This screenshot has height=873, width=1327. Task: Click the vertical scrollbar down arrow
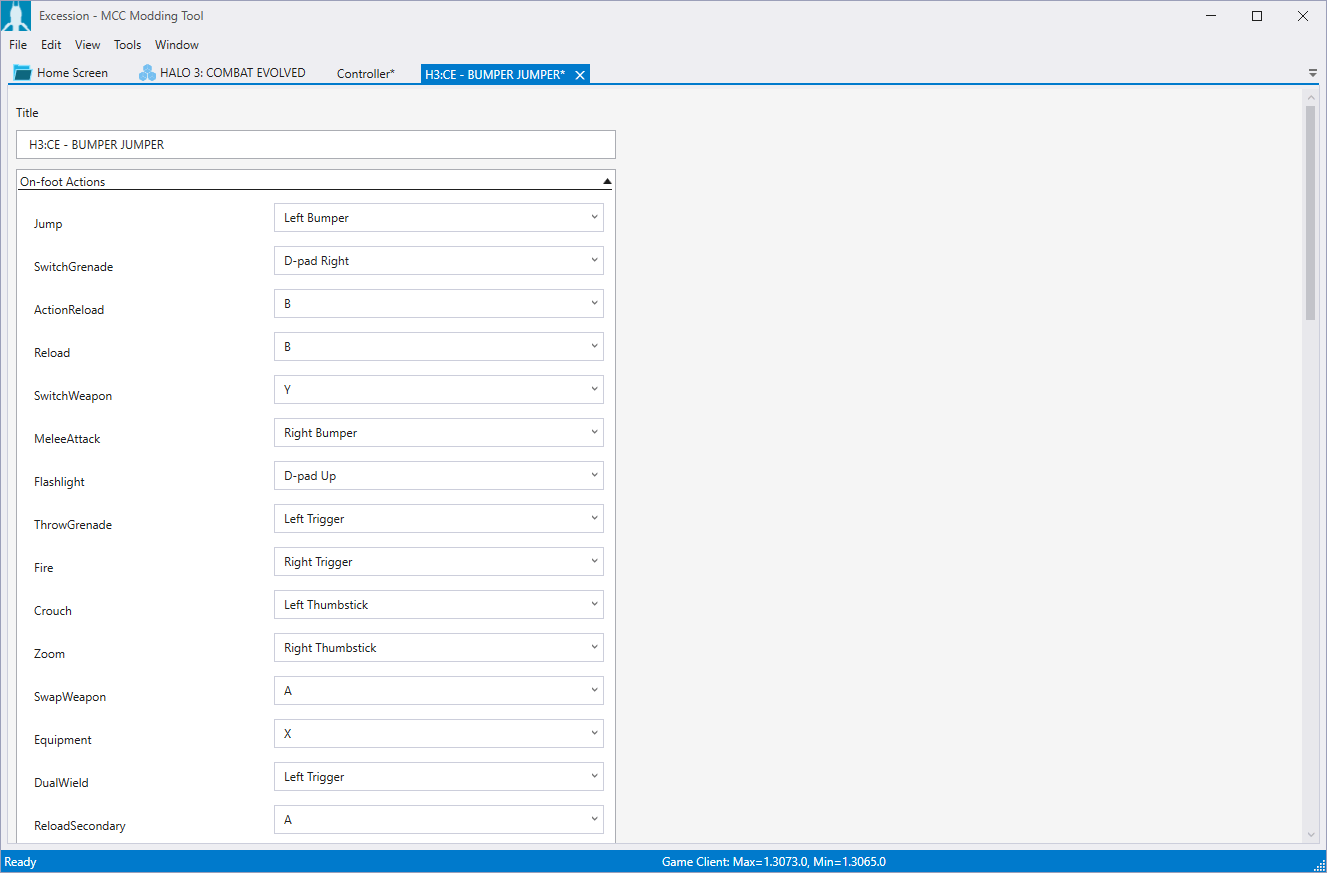tap(1310, 835)
